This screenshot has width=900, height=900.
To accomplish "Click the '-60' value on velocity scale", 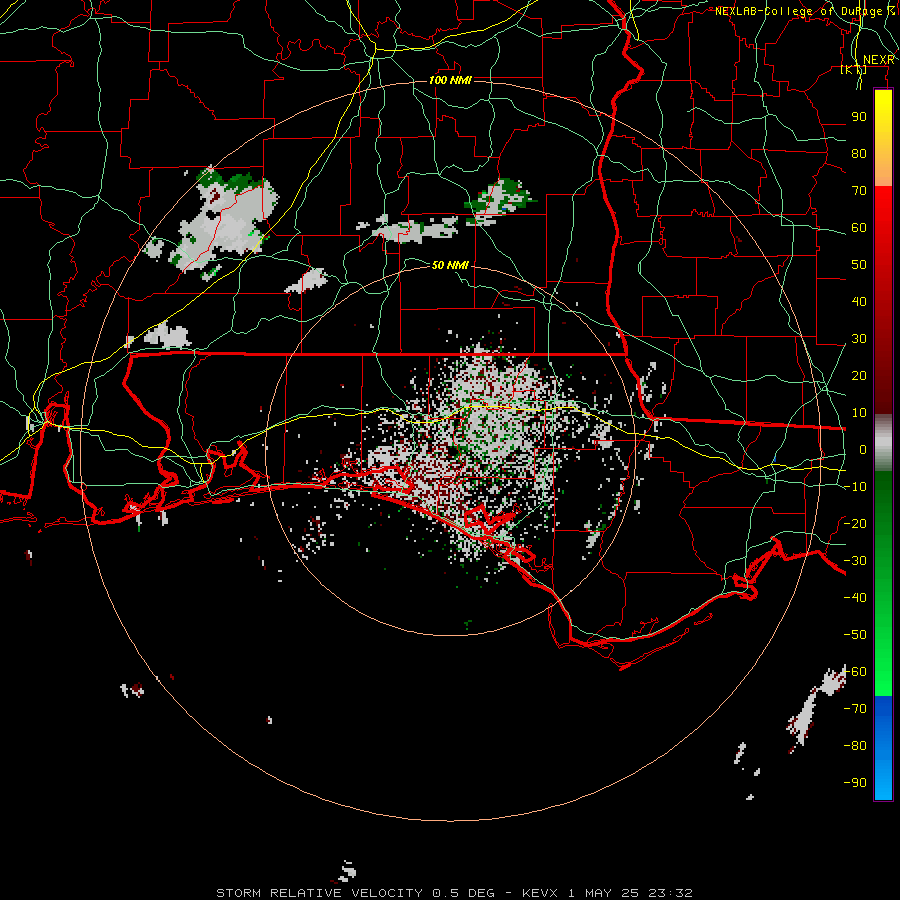I will click(x=855, y=671).
